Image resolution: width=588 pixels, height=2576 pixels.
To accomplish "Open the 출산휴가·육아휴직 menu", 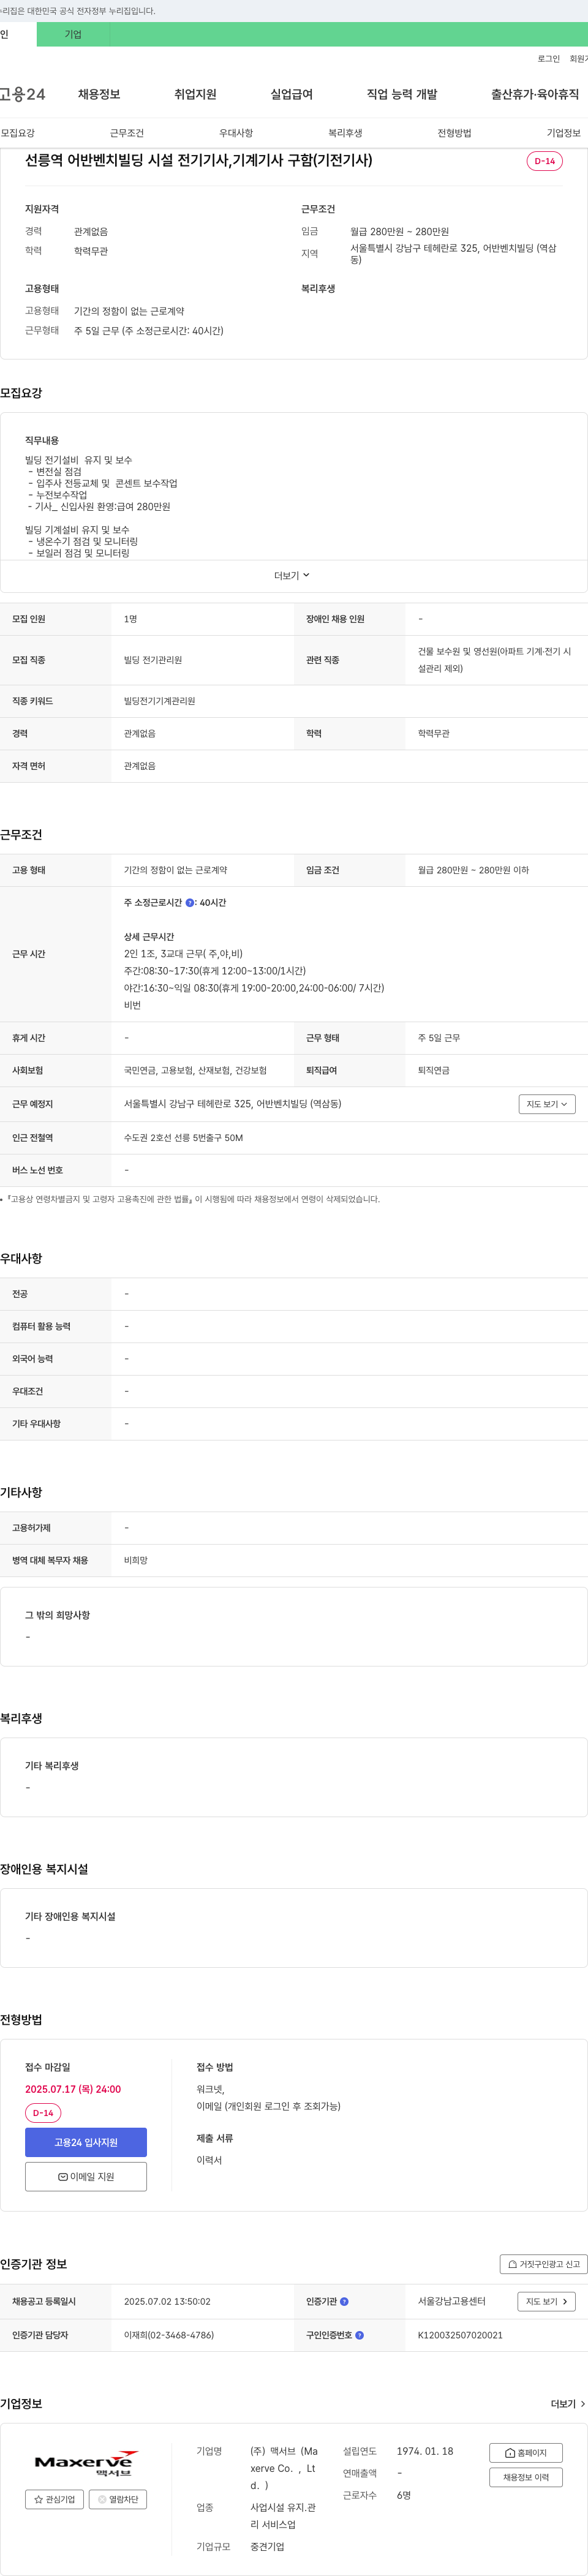I will tap(534, 94).
